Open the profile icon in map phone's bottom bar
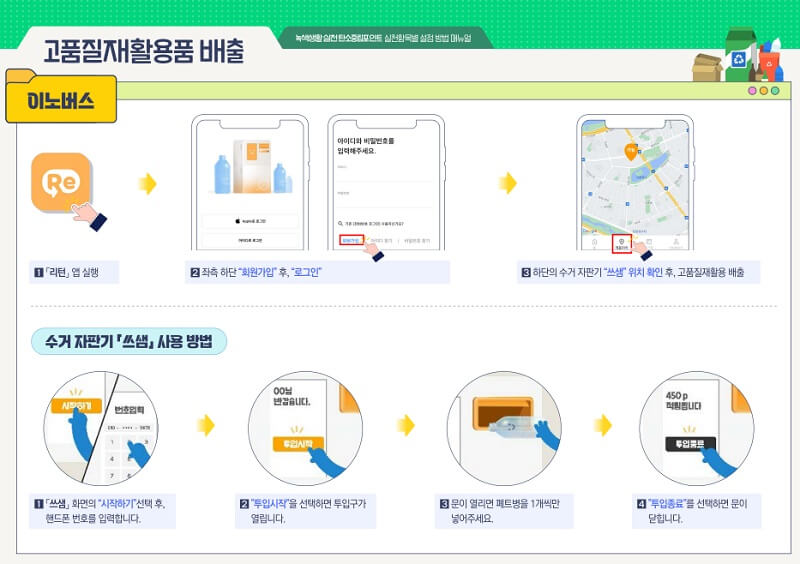This screenshot has width=800, height=564. [676, 243]
